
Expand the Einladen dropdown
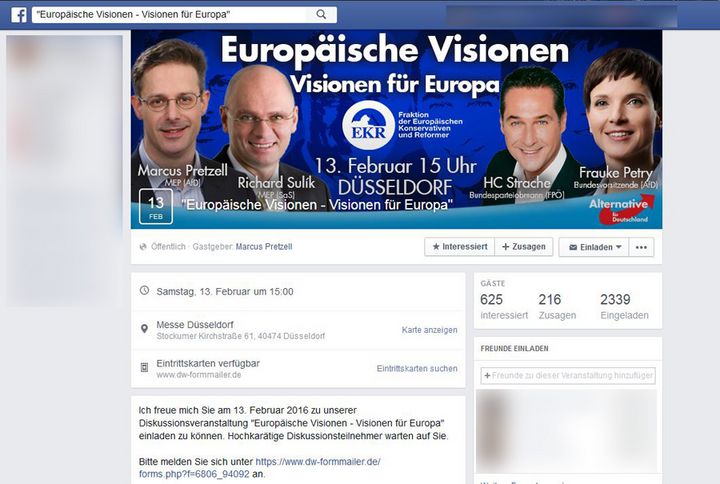[594, 247]
